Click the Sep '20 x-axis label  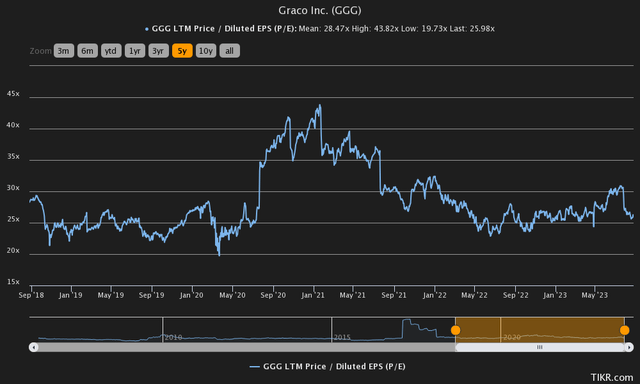(273, 295)
